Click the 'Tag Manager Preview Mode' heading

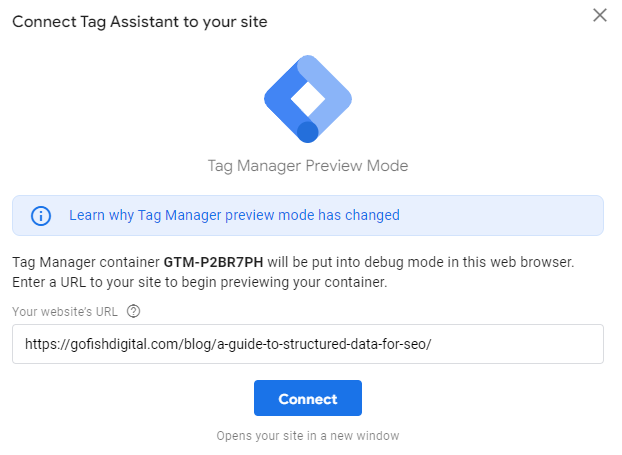(308, 166)
